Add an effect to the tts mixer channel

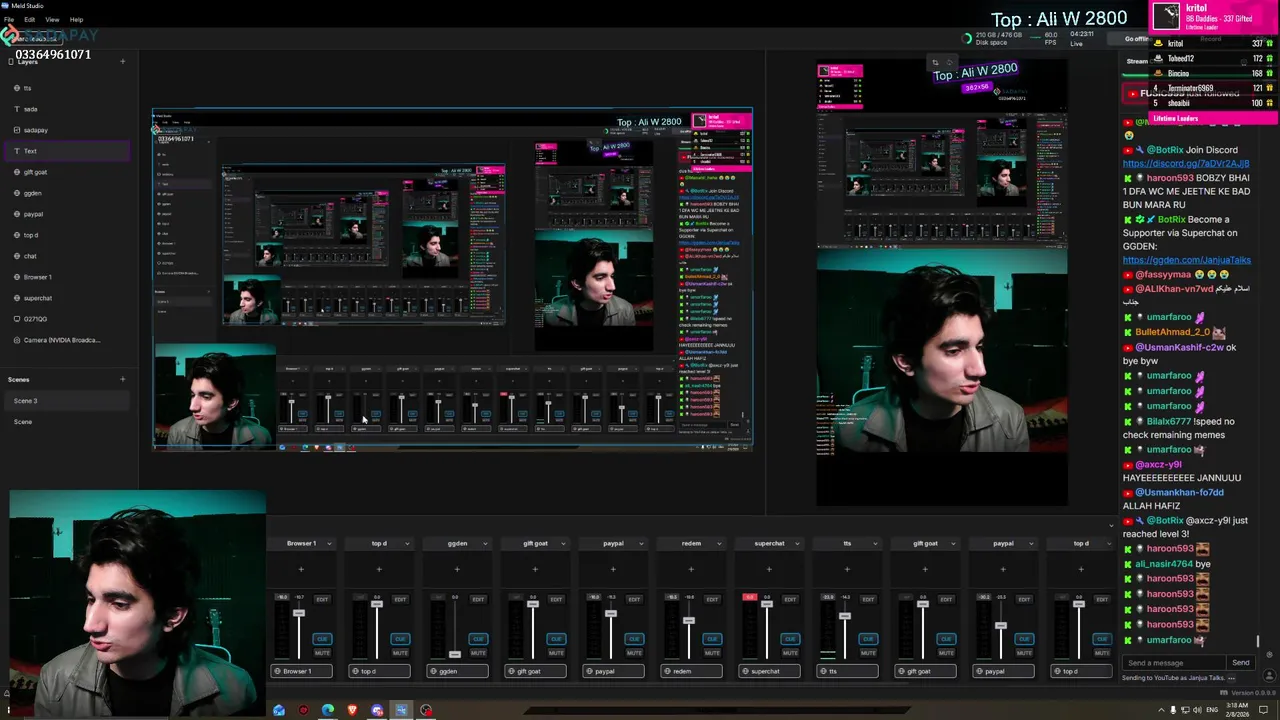pos(847,569)
